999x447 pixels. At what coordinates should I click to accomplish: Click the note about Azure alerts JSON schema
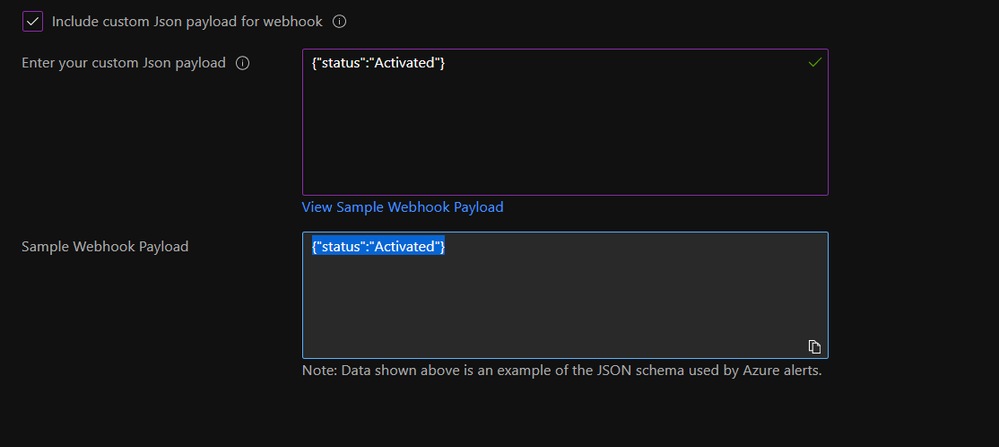(x=562, y=371)
